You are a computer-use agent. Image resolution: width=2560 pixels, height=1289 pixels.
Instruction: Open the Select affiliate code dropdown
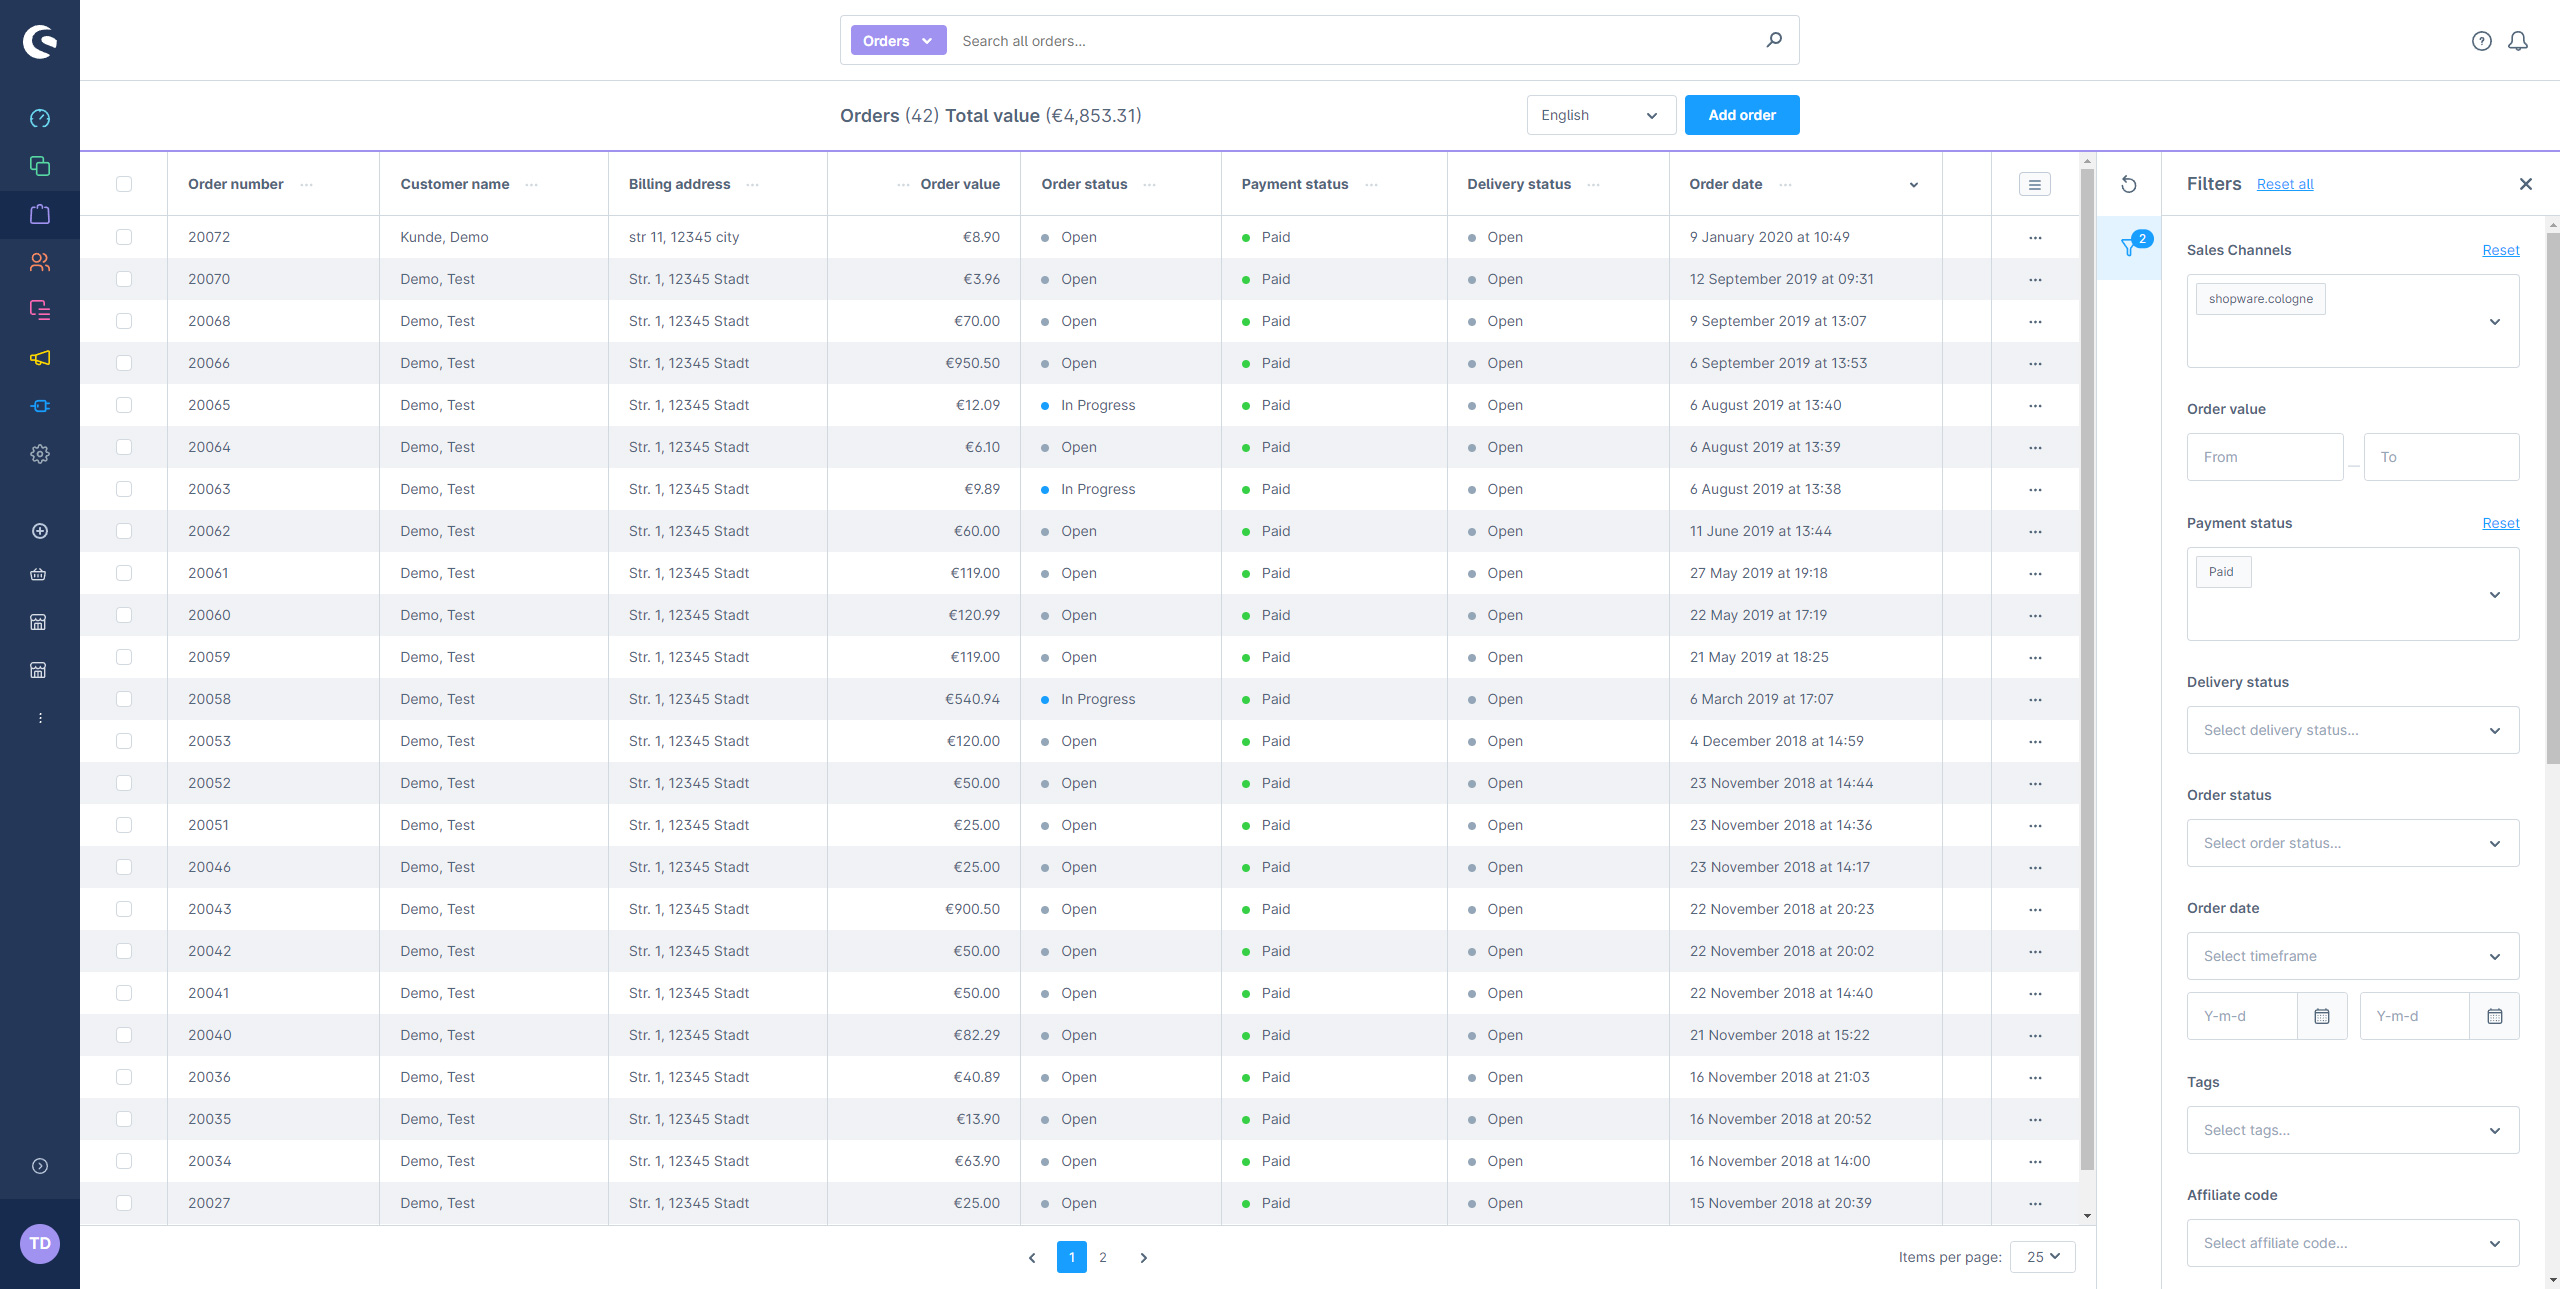tap(2352, 1243)
